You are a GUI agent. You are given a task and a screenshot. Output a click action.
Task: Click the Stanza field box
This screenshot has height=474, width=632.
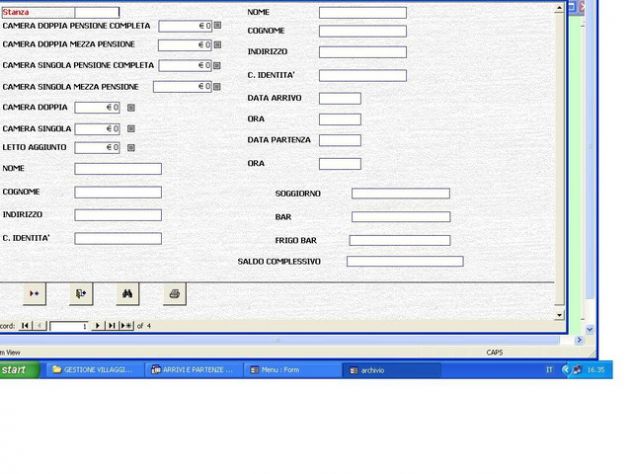coord(97,12)
